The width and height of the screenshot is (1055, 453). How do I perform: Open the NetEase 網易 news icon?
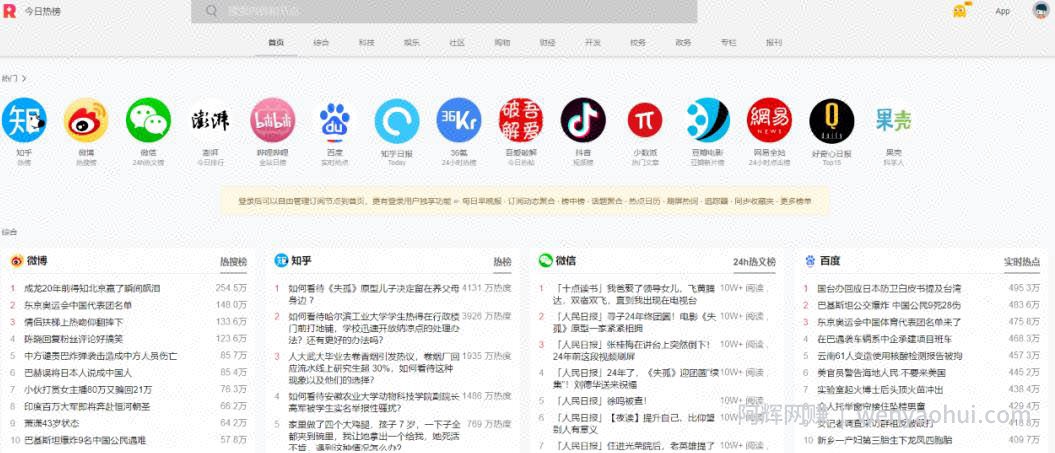769,120
